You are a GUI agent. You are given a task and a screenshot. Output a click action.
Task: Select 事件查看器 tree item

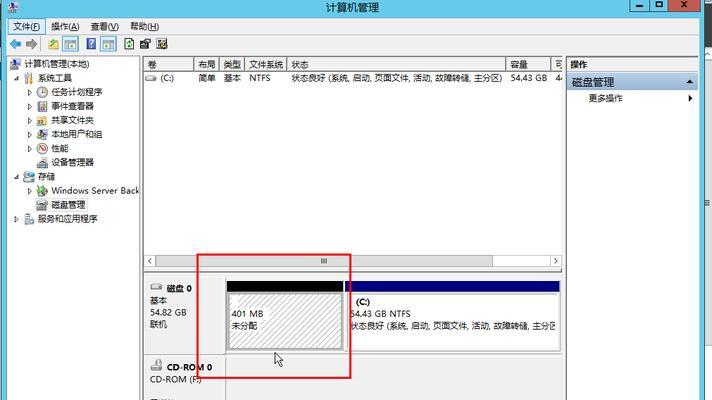click(72, 106)
